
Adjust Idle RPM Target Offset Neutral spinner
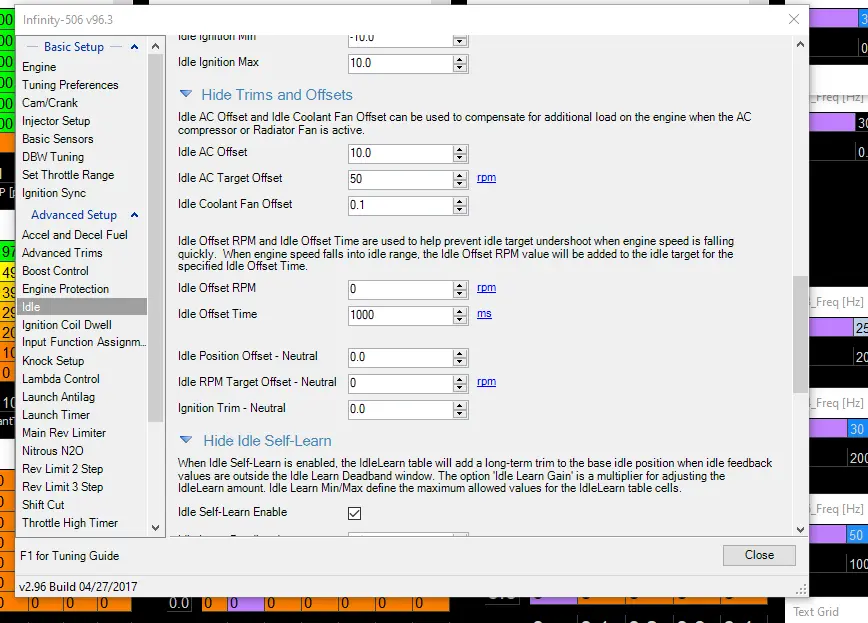(x=459, y=383)
